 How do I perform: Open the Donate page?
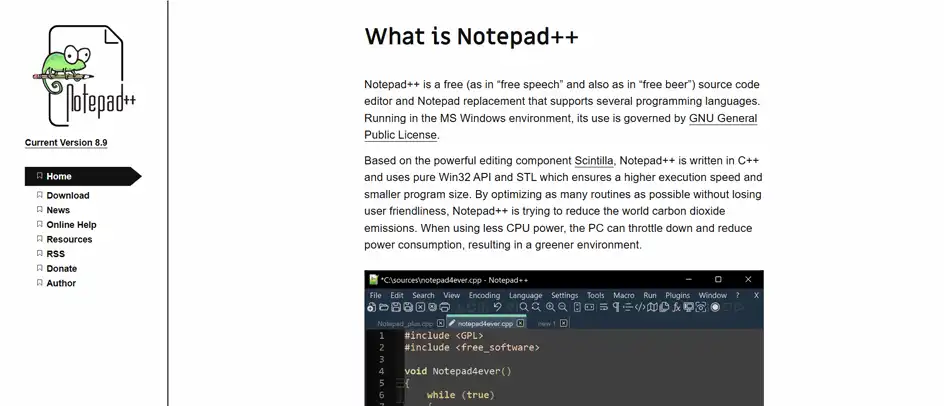61,269
